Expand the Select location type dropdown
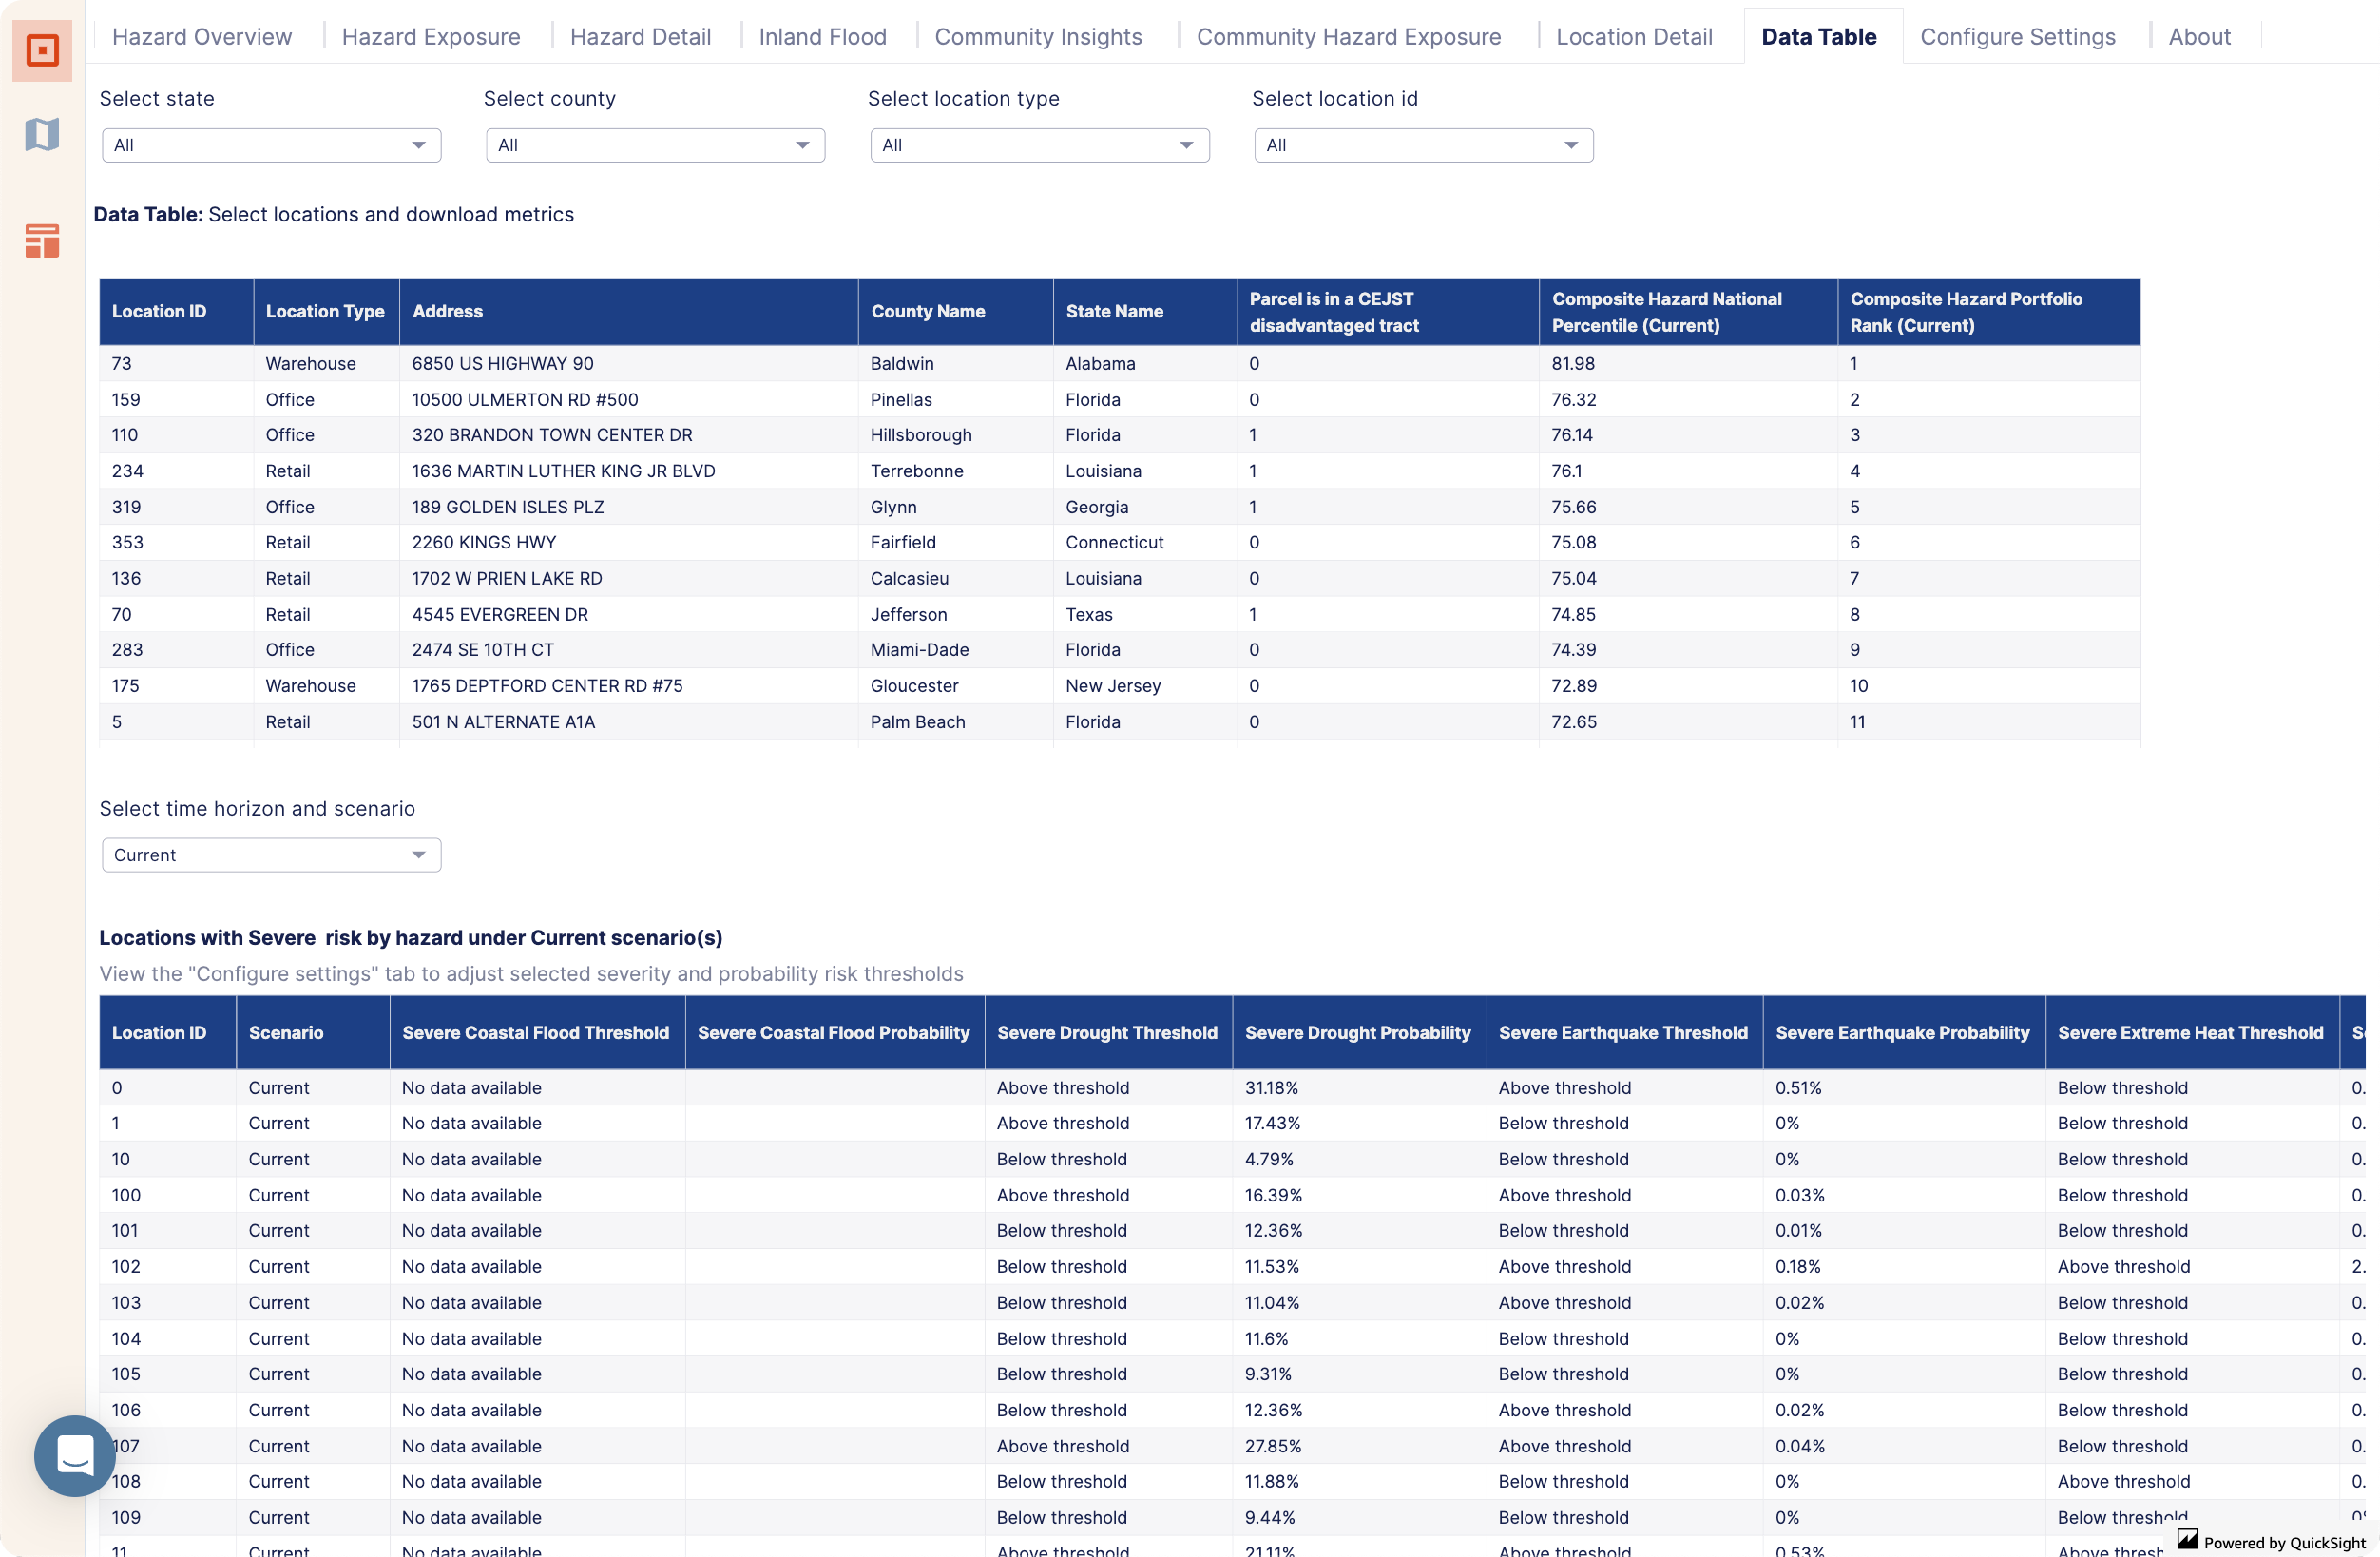This screenshot has width=2380, height=1557. (1039, 145)
